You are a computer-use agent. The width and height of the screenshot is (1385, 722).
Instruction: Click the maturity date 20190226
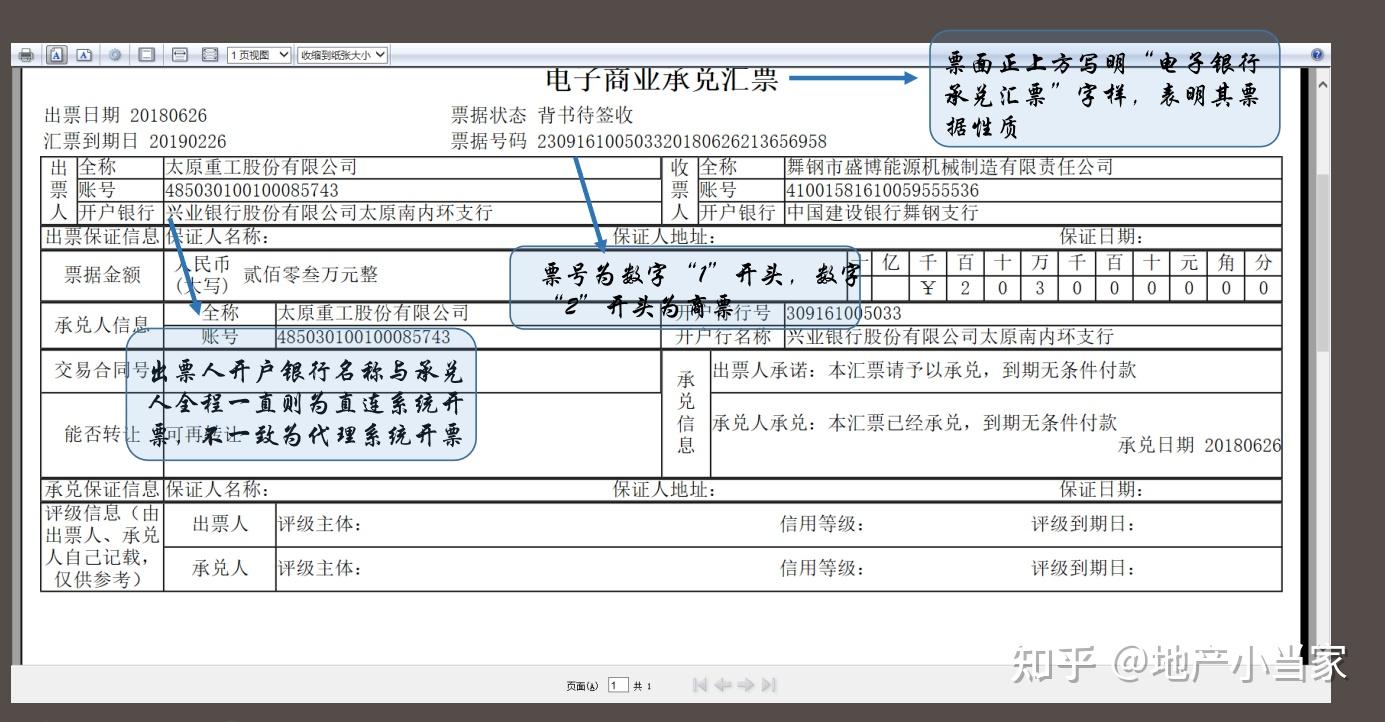[187, 141]
